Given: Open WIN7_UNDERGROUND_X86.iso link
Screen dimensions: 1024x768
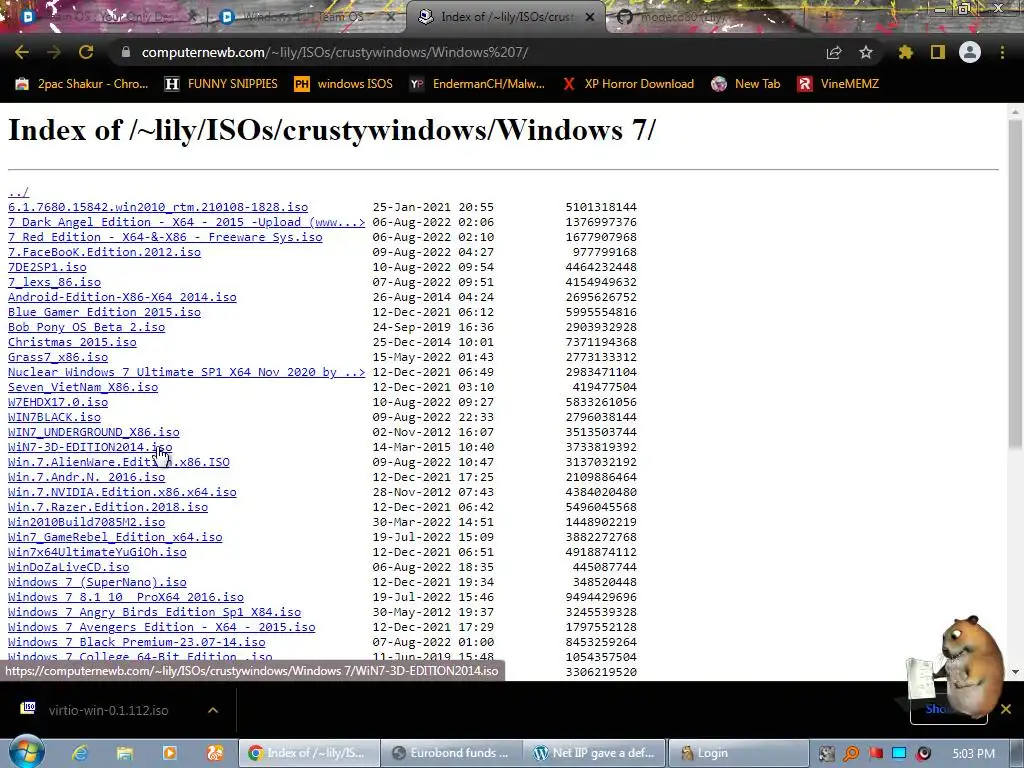Looking at the screenshot, I should pos(93,432).
